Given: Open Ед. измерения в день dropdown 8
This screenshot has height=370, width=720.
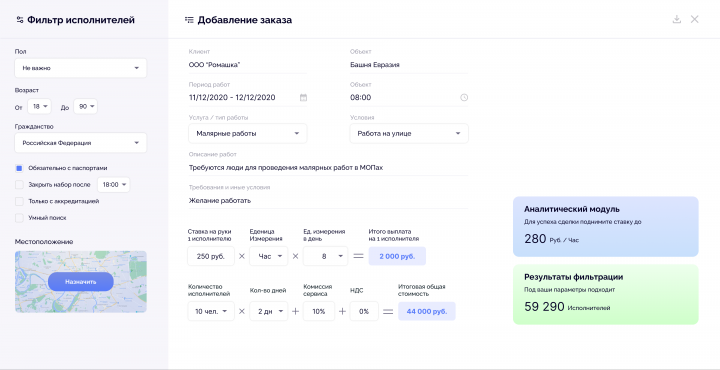Looking at the screenshot, I should [326, 256].
